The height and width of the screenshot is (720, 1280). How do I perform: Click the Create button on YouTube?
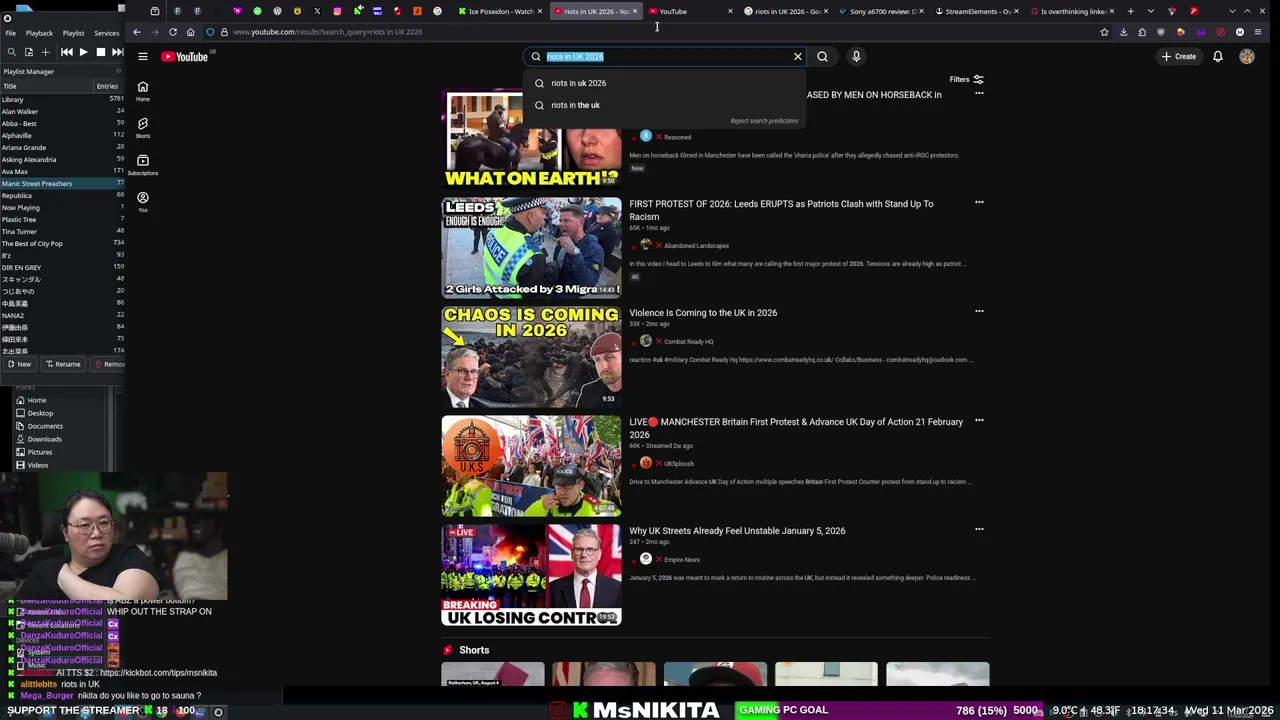(1179, 57)
